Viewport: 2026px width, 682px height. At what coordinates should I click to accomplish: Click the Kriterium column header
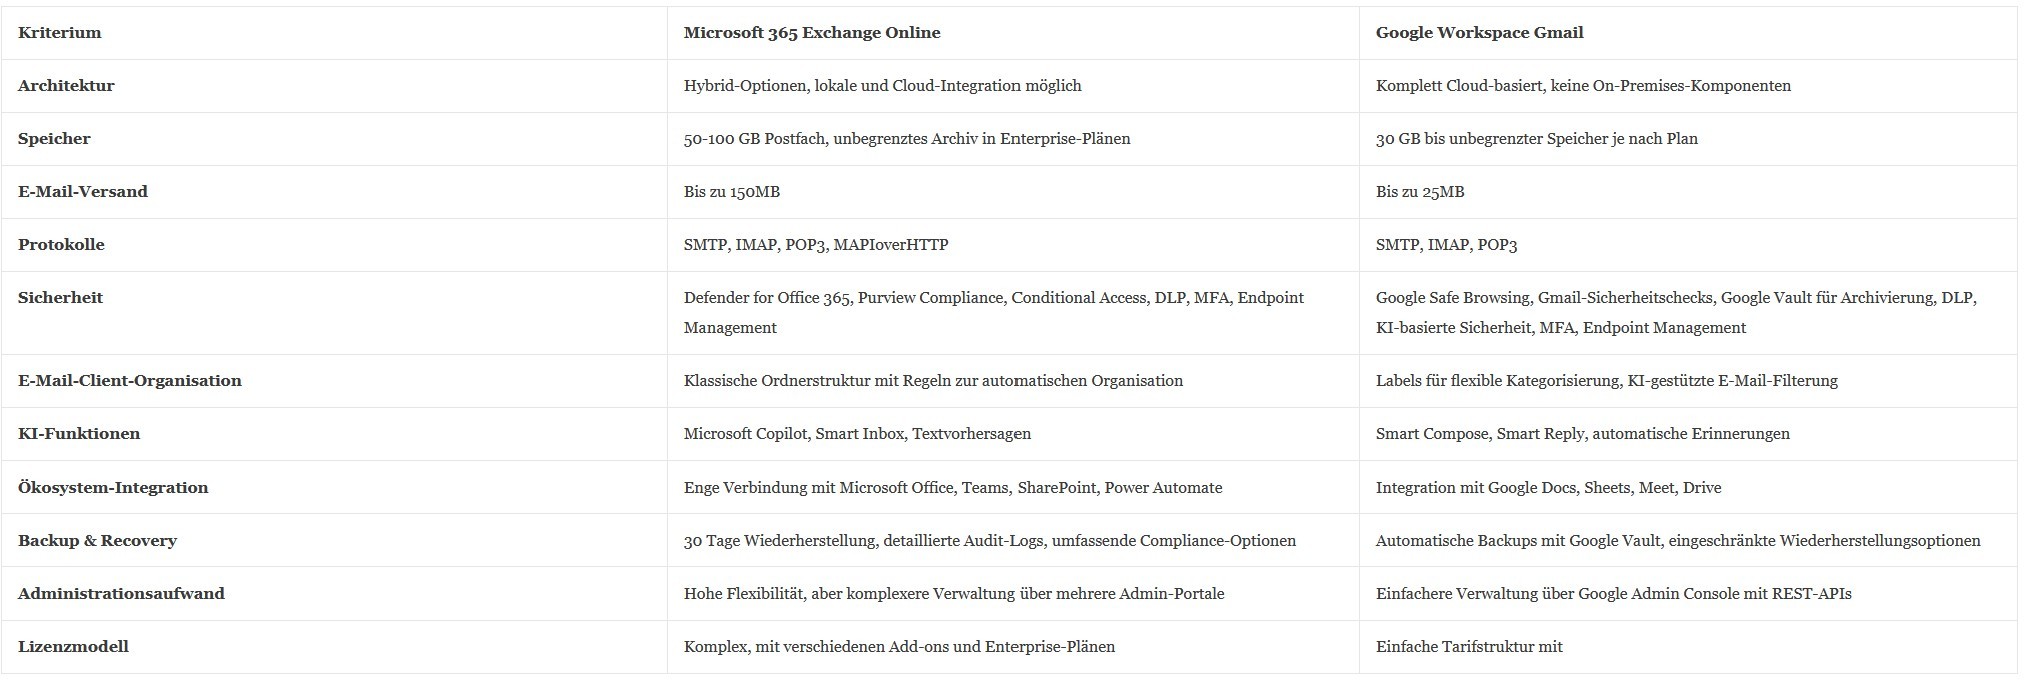60,33
